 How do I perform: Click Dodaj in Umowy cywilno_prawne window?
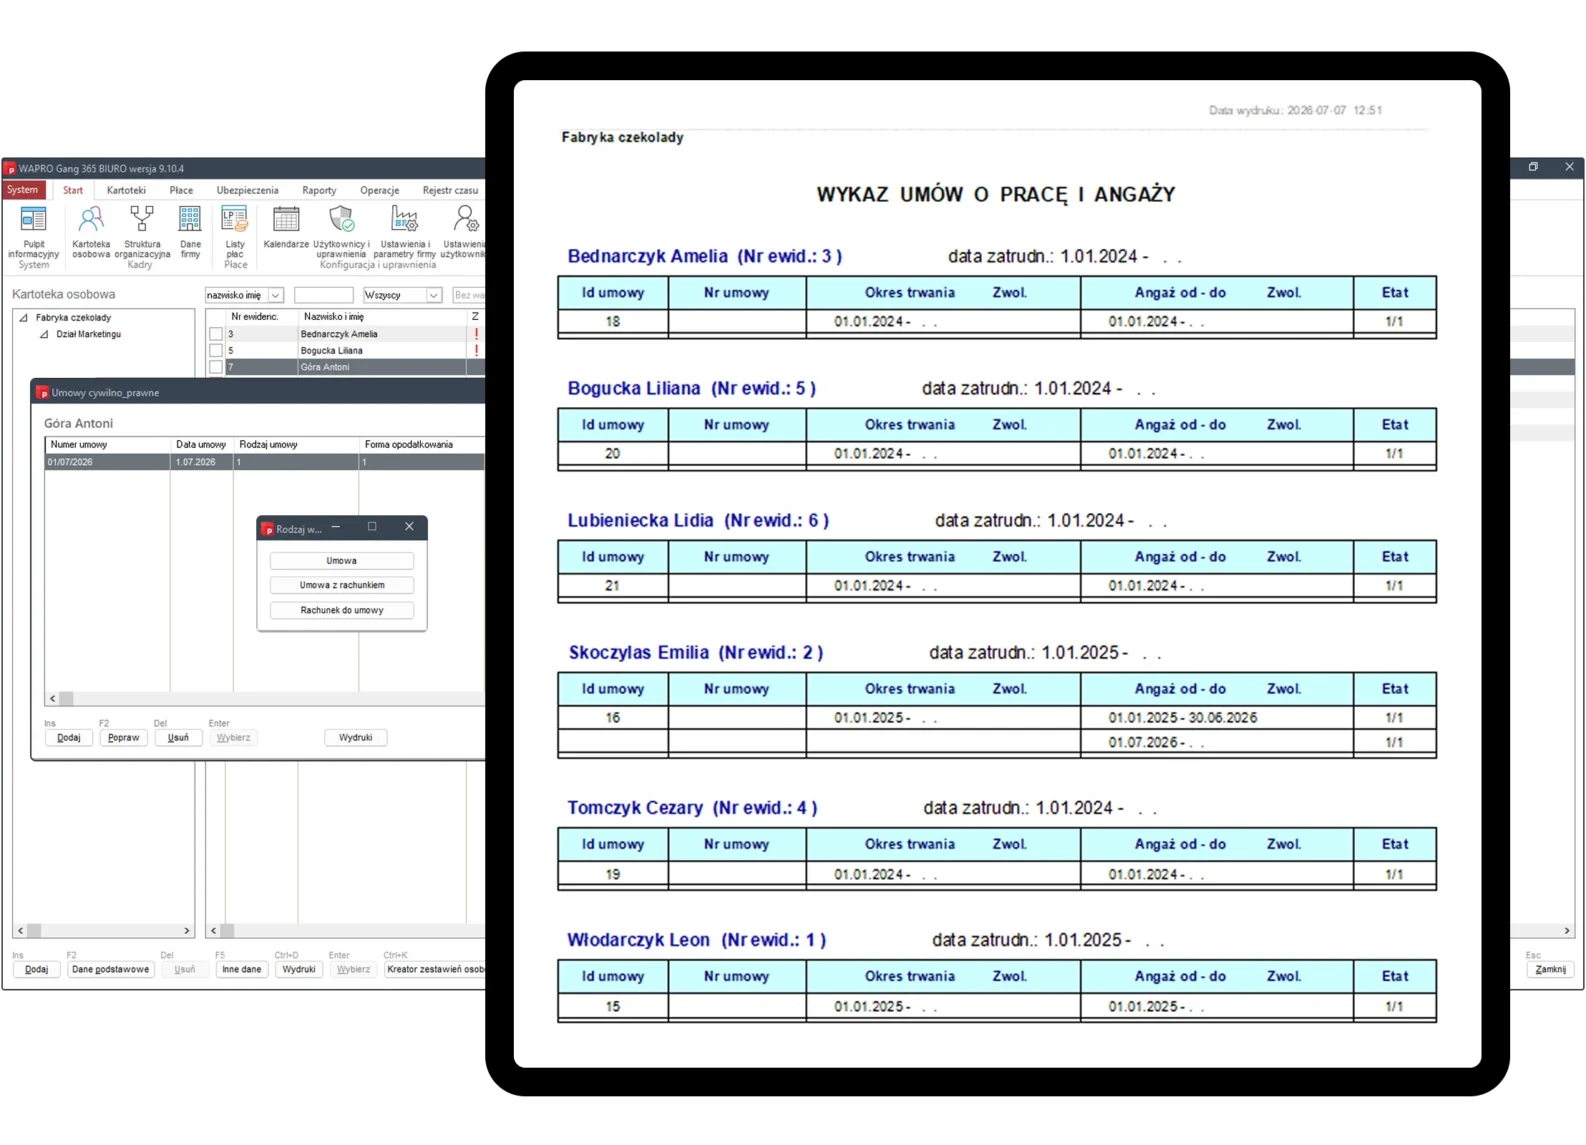coord(69,738)
